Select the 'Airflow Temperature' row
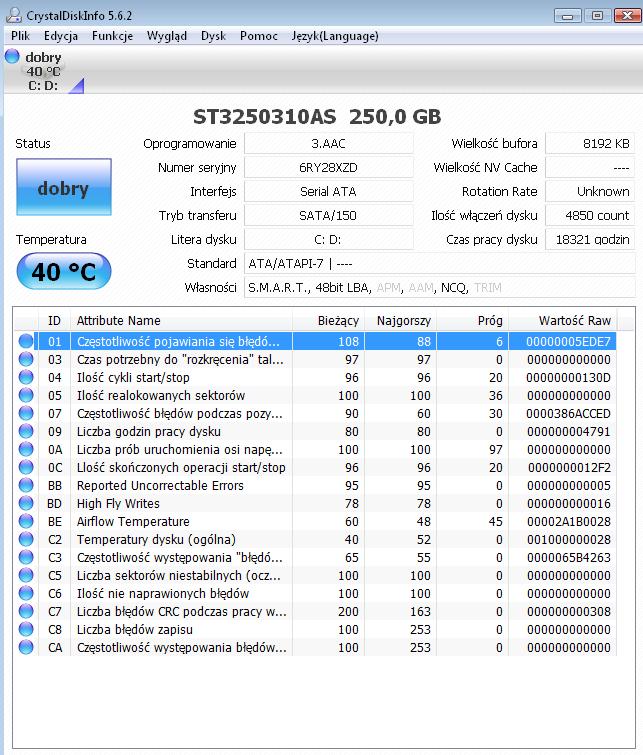Viewport: 643px width, 755px height. pos(315,521)
